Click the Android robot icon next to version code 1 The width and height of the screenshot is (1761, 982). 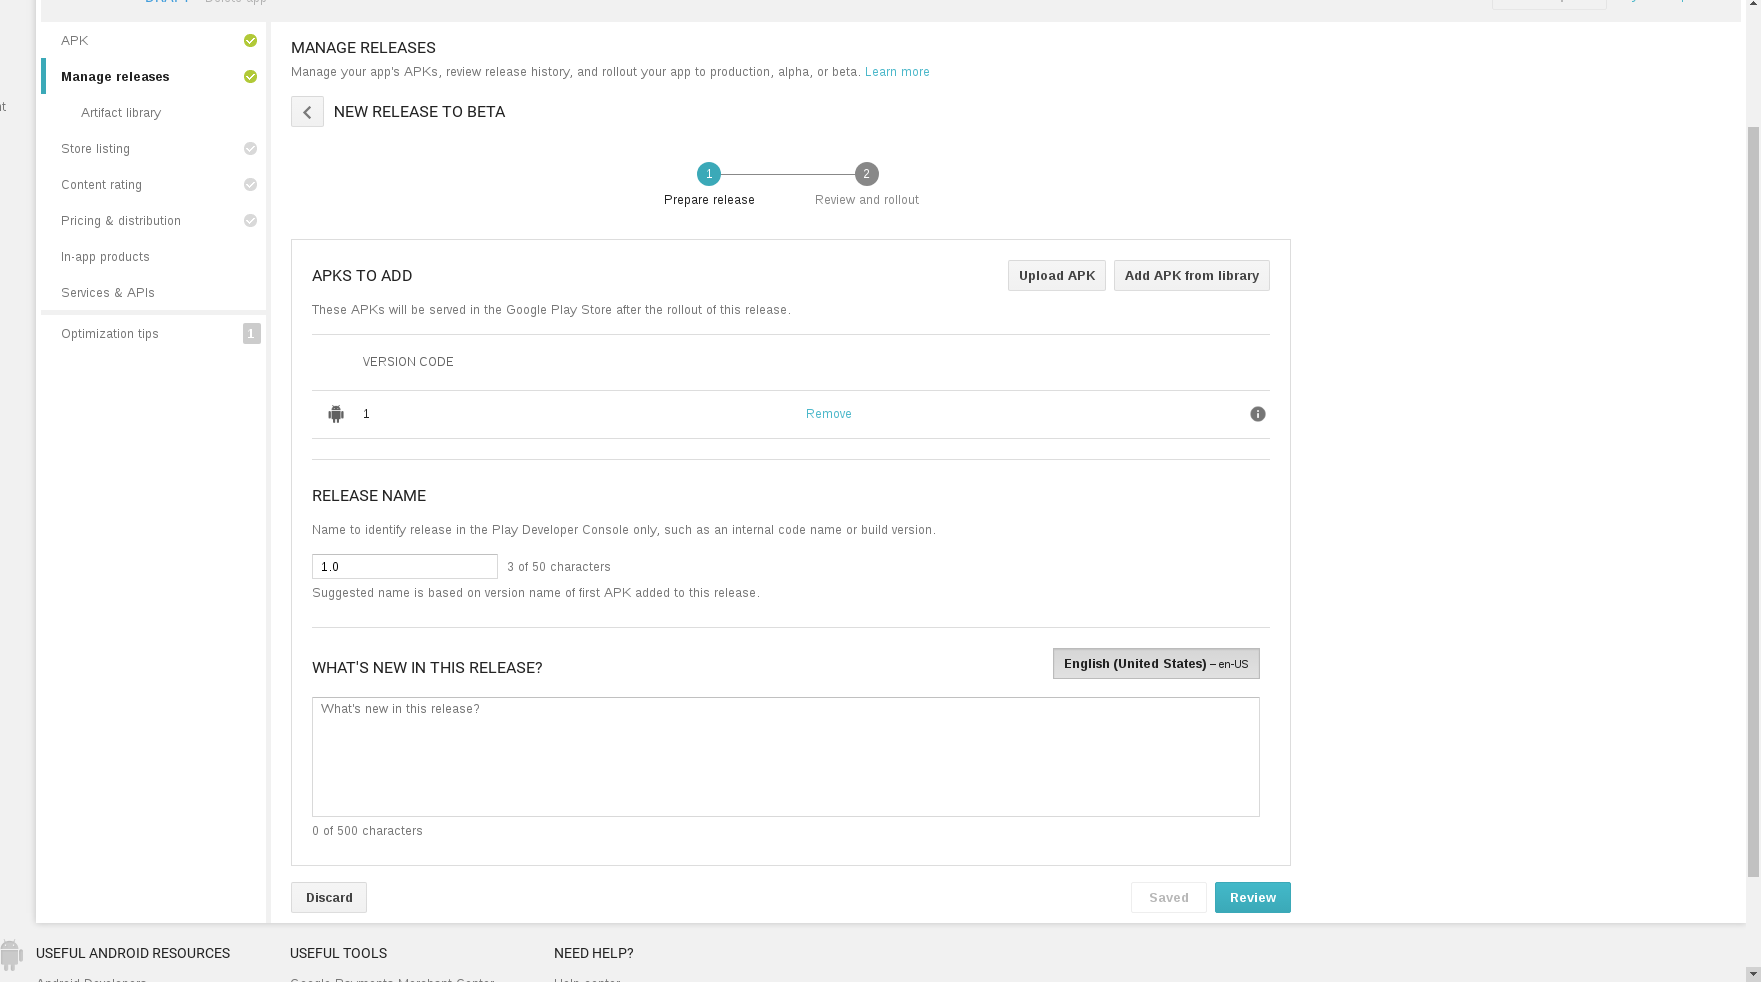(x=336, y=414)
